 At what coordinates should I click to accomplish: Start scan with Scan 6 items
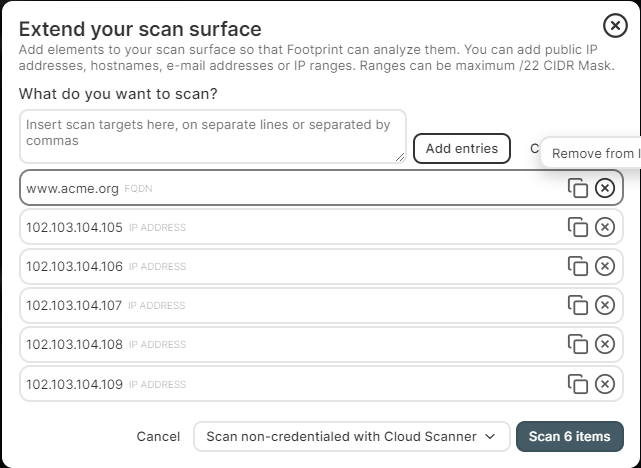pyautogui.click(x=569, y=437)
